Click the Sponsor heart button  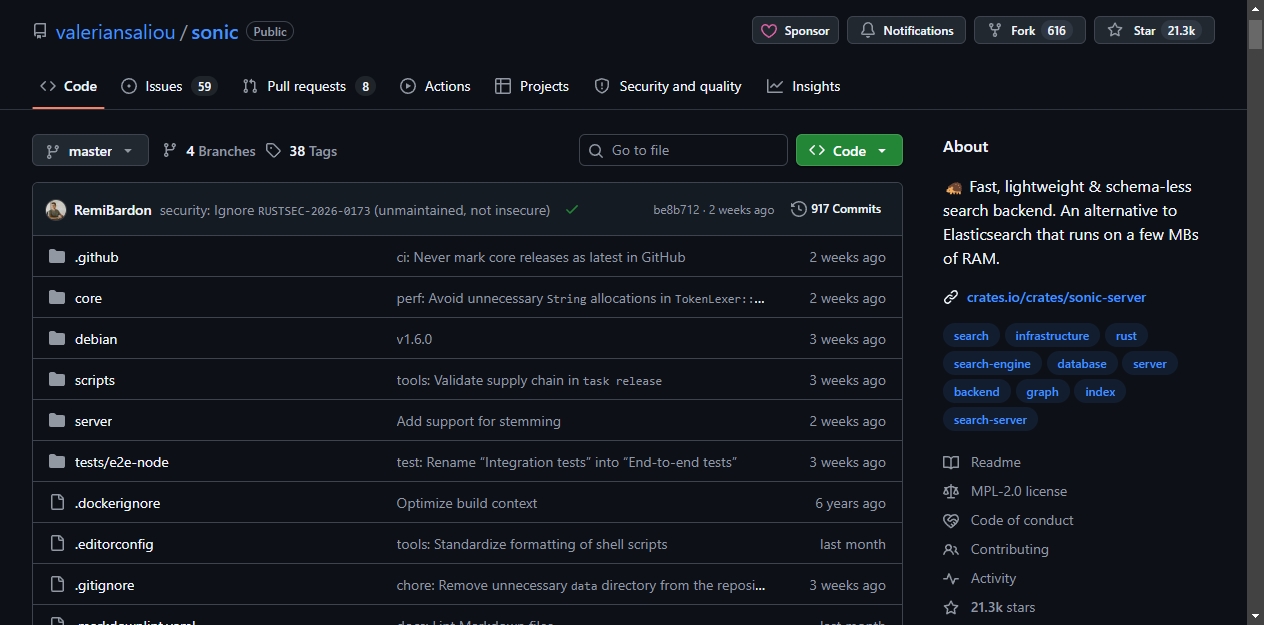tap(795, 31)
